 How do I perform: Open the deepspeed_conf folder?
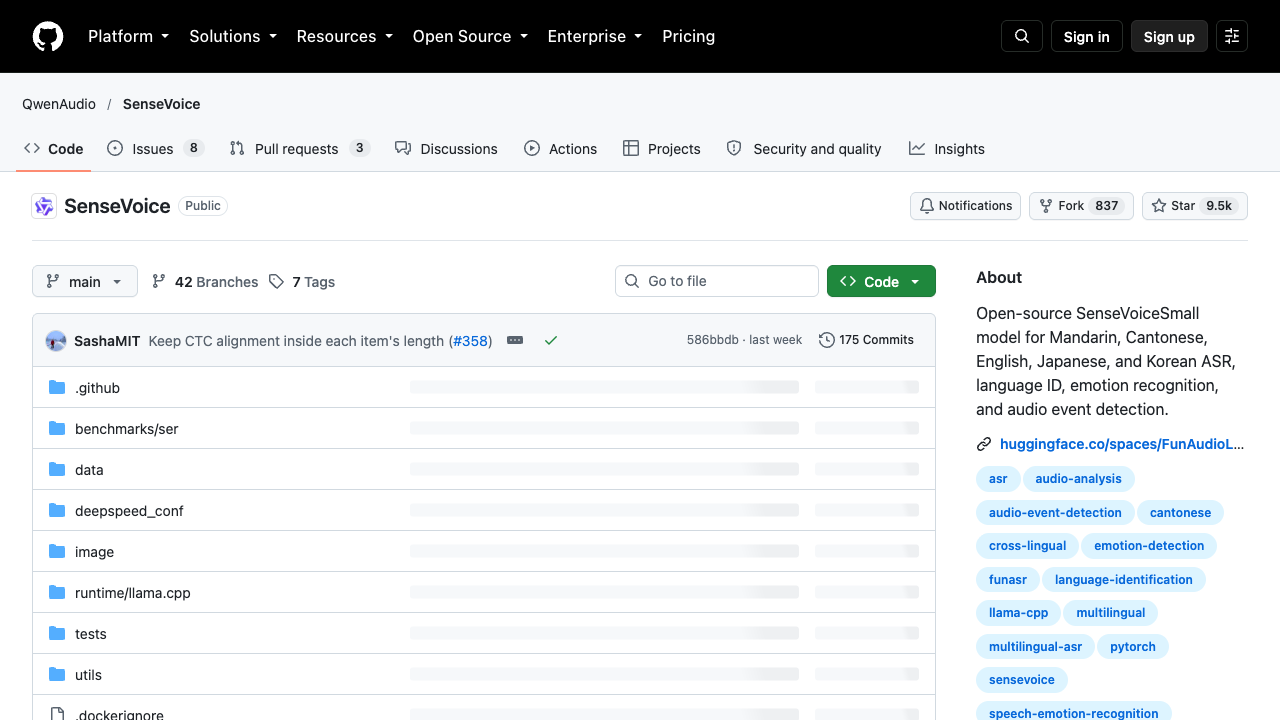[x=129, y=511]
